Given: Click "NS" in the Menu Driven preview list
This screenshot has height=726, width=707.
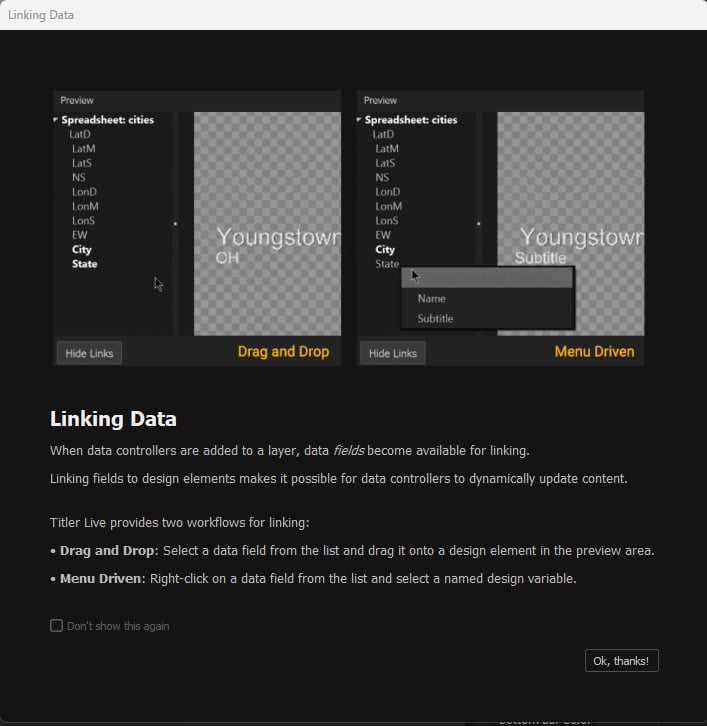Looking at the screenshot, I should coord(382,177).
